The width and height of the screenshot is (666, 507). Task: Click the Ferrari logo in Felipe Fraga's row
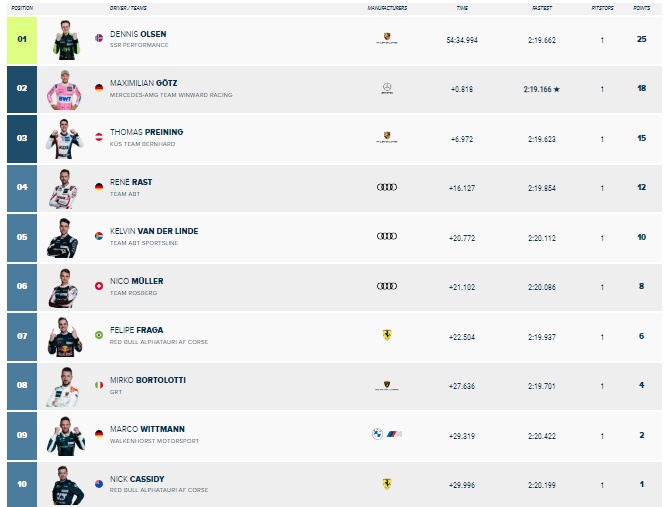coord(387,335)
